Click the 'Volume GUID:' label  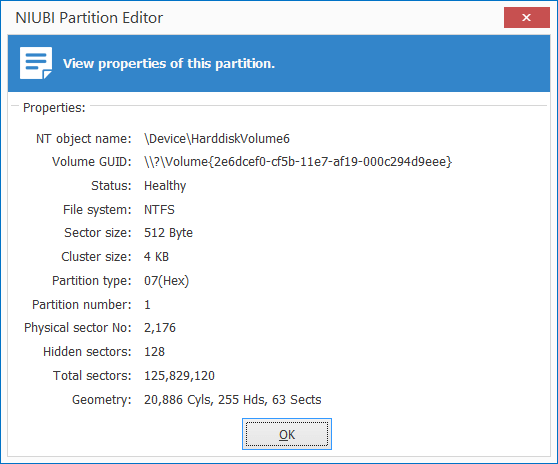point(92,162)
